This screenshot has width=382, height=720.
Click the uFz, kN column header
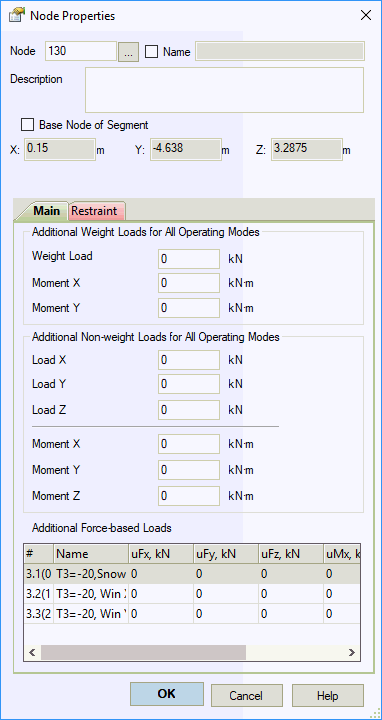(292, 554)
